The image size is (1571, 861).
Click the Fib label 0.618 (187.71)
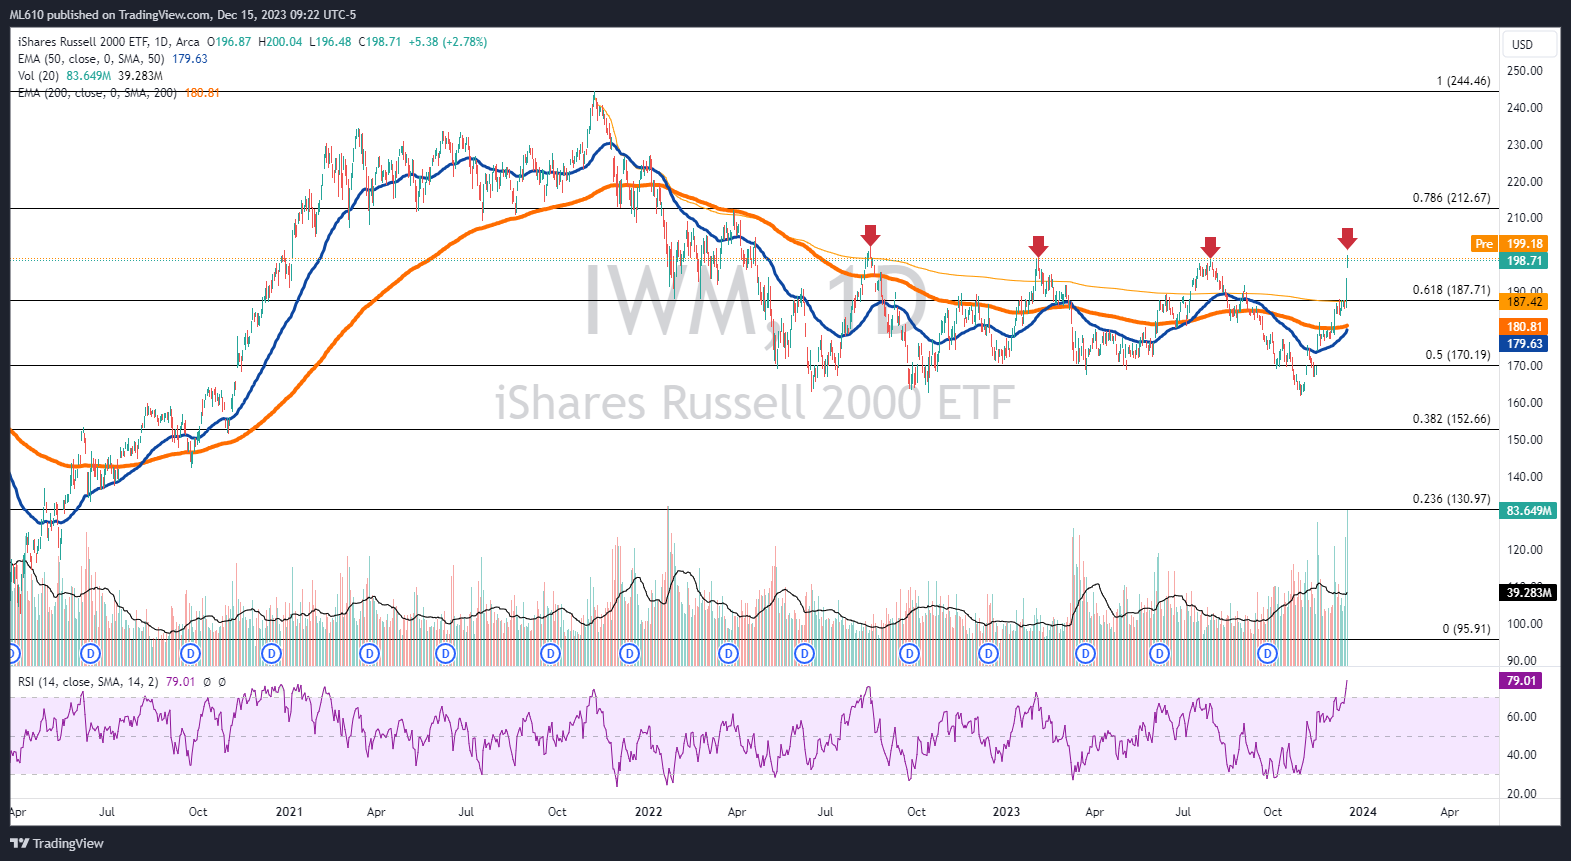click(x=1451, y=290)
